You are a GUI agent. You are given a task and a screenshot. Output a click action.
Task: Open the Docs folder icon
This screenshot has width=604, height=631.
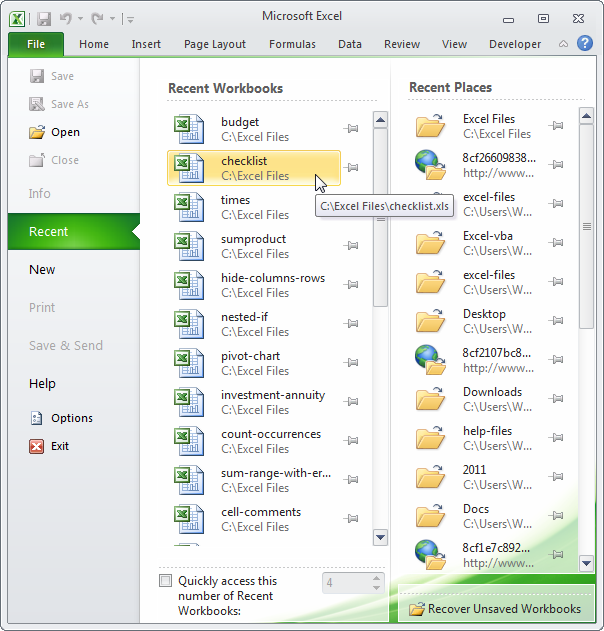click(431, 516)
